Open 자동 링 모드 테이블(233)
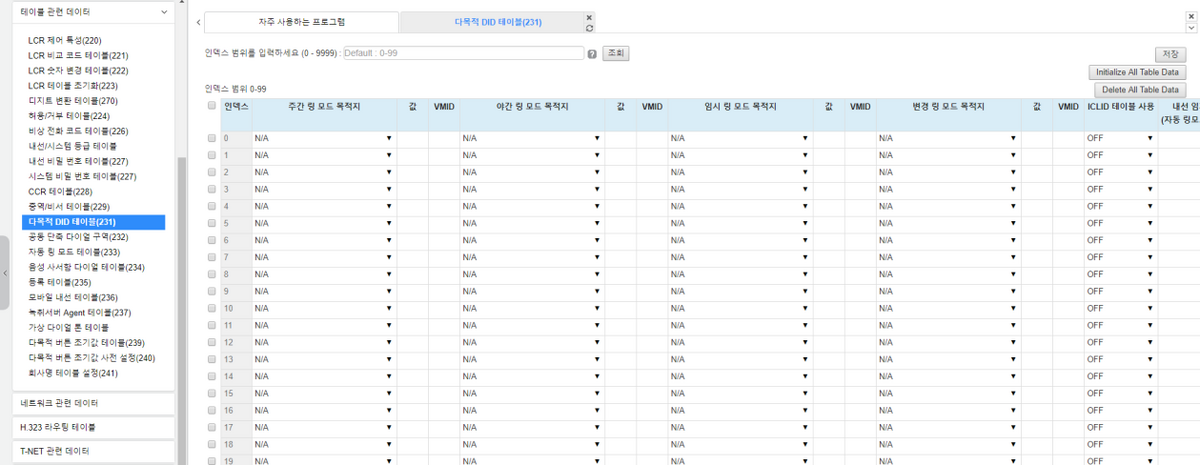This screenshot has height=465, width=1200. pyautogui.click(x=74, y=252)
